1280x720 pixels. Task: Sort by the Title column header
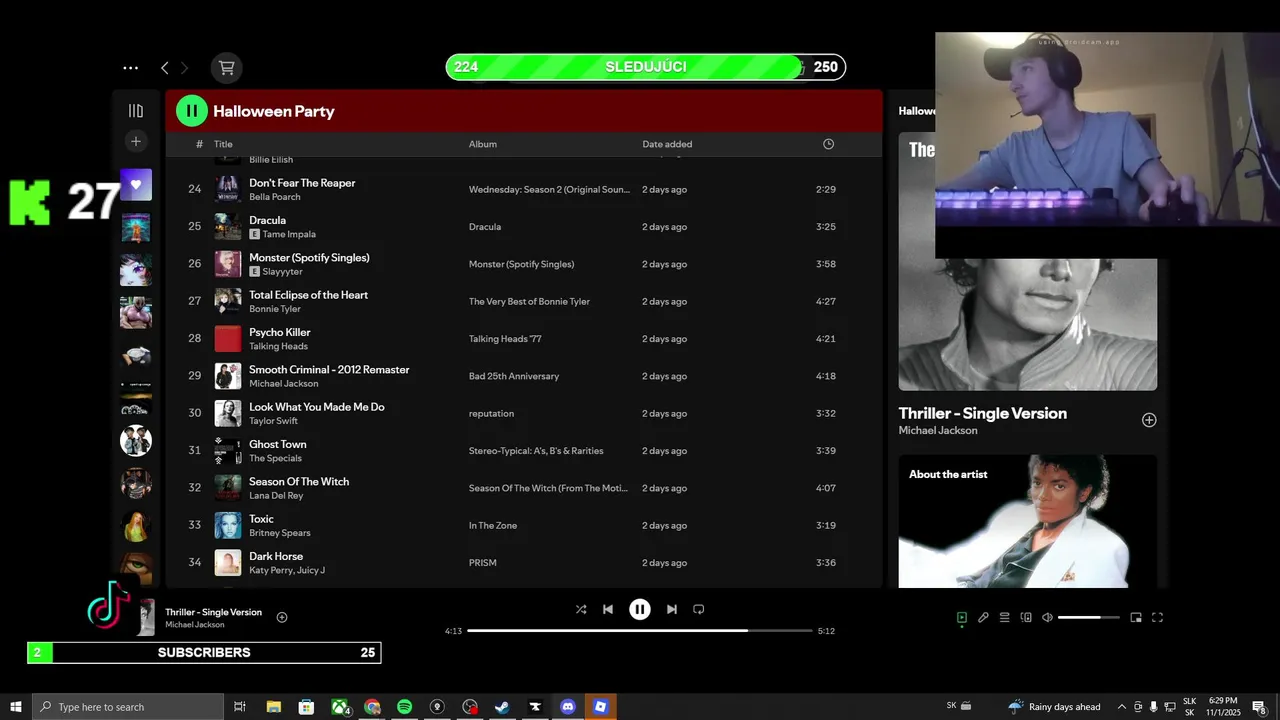pyautogui.click(x=223, y=144)
